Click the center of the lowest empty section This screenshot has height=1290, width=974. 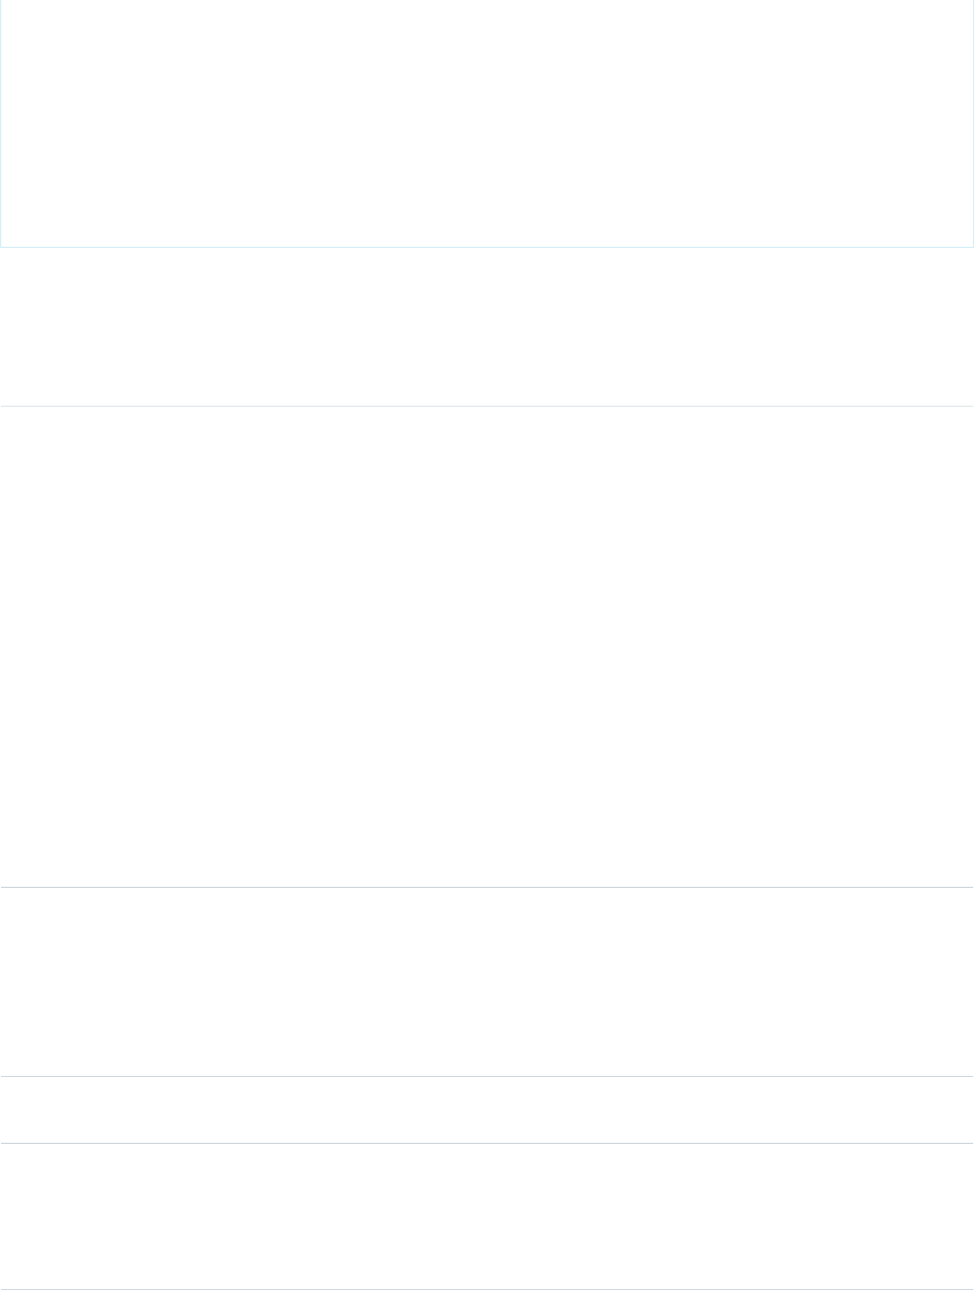(x=487, y=1216)
